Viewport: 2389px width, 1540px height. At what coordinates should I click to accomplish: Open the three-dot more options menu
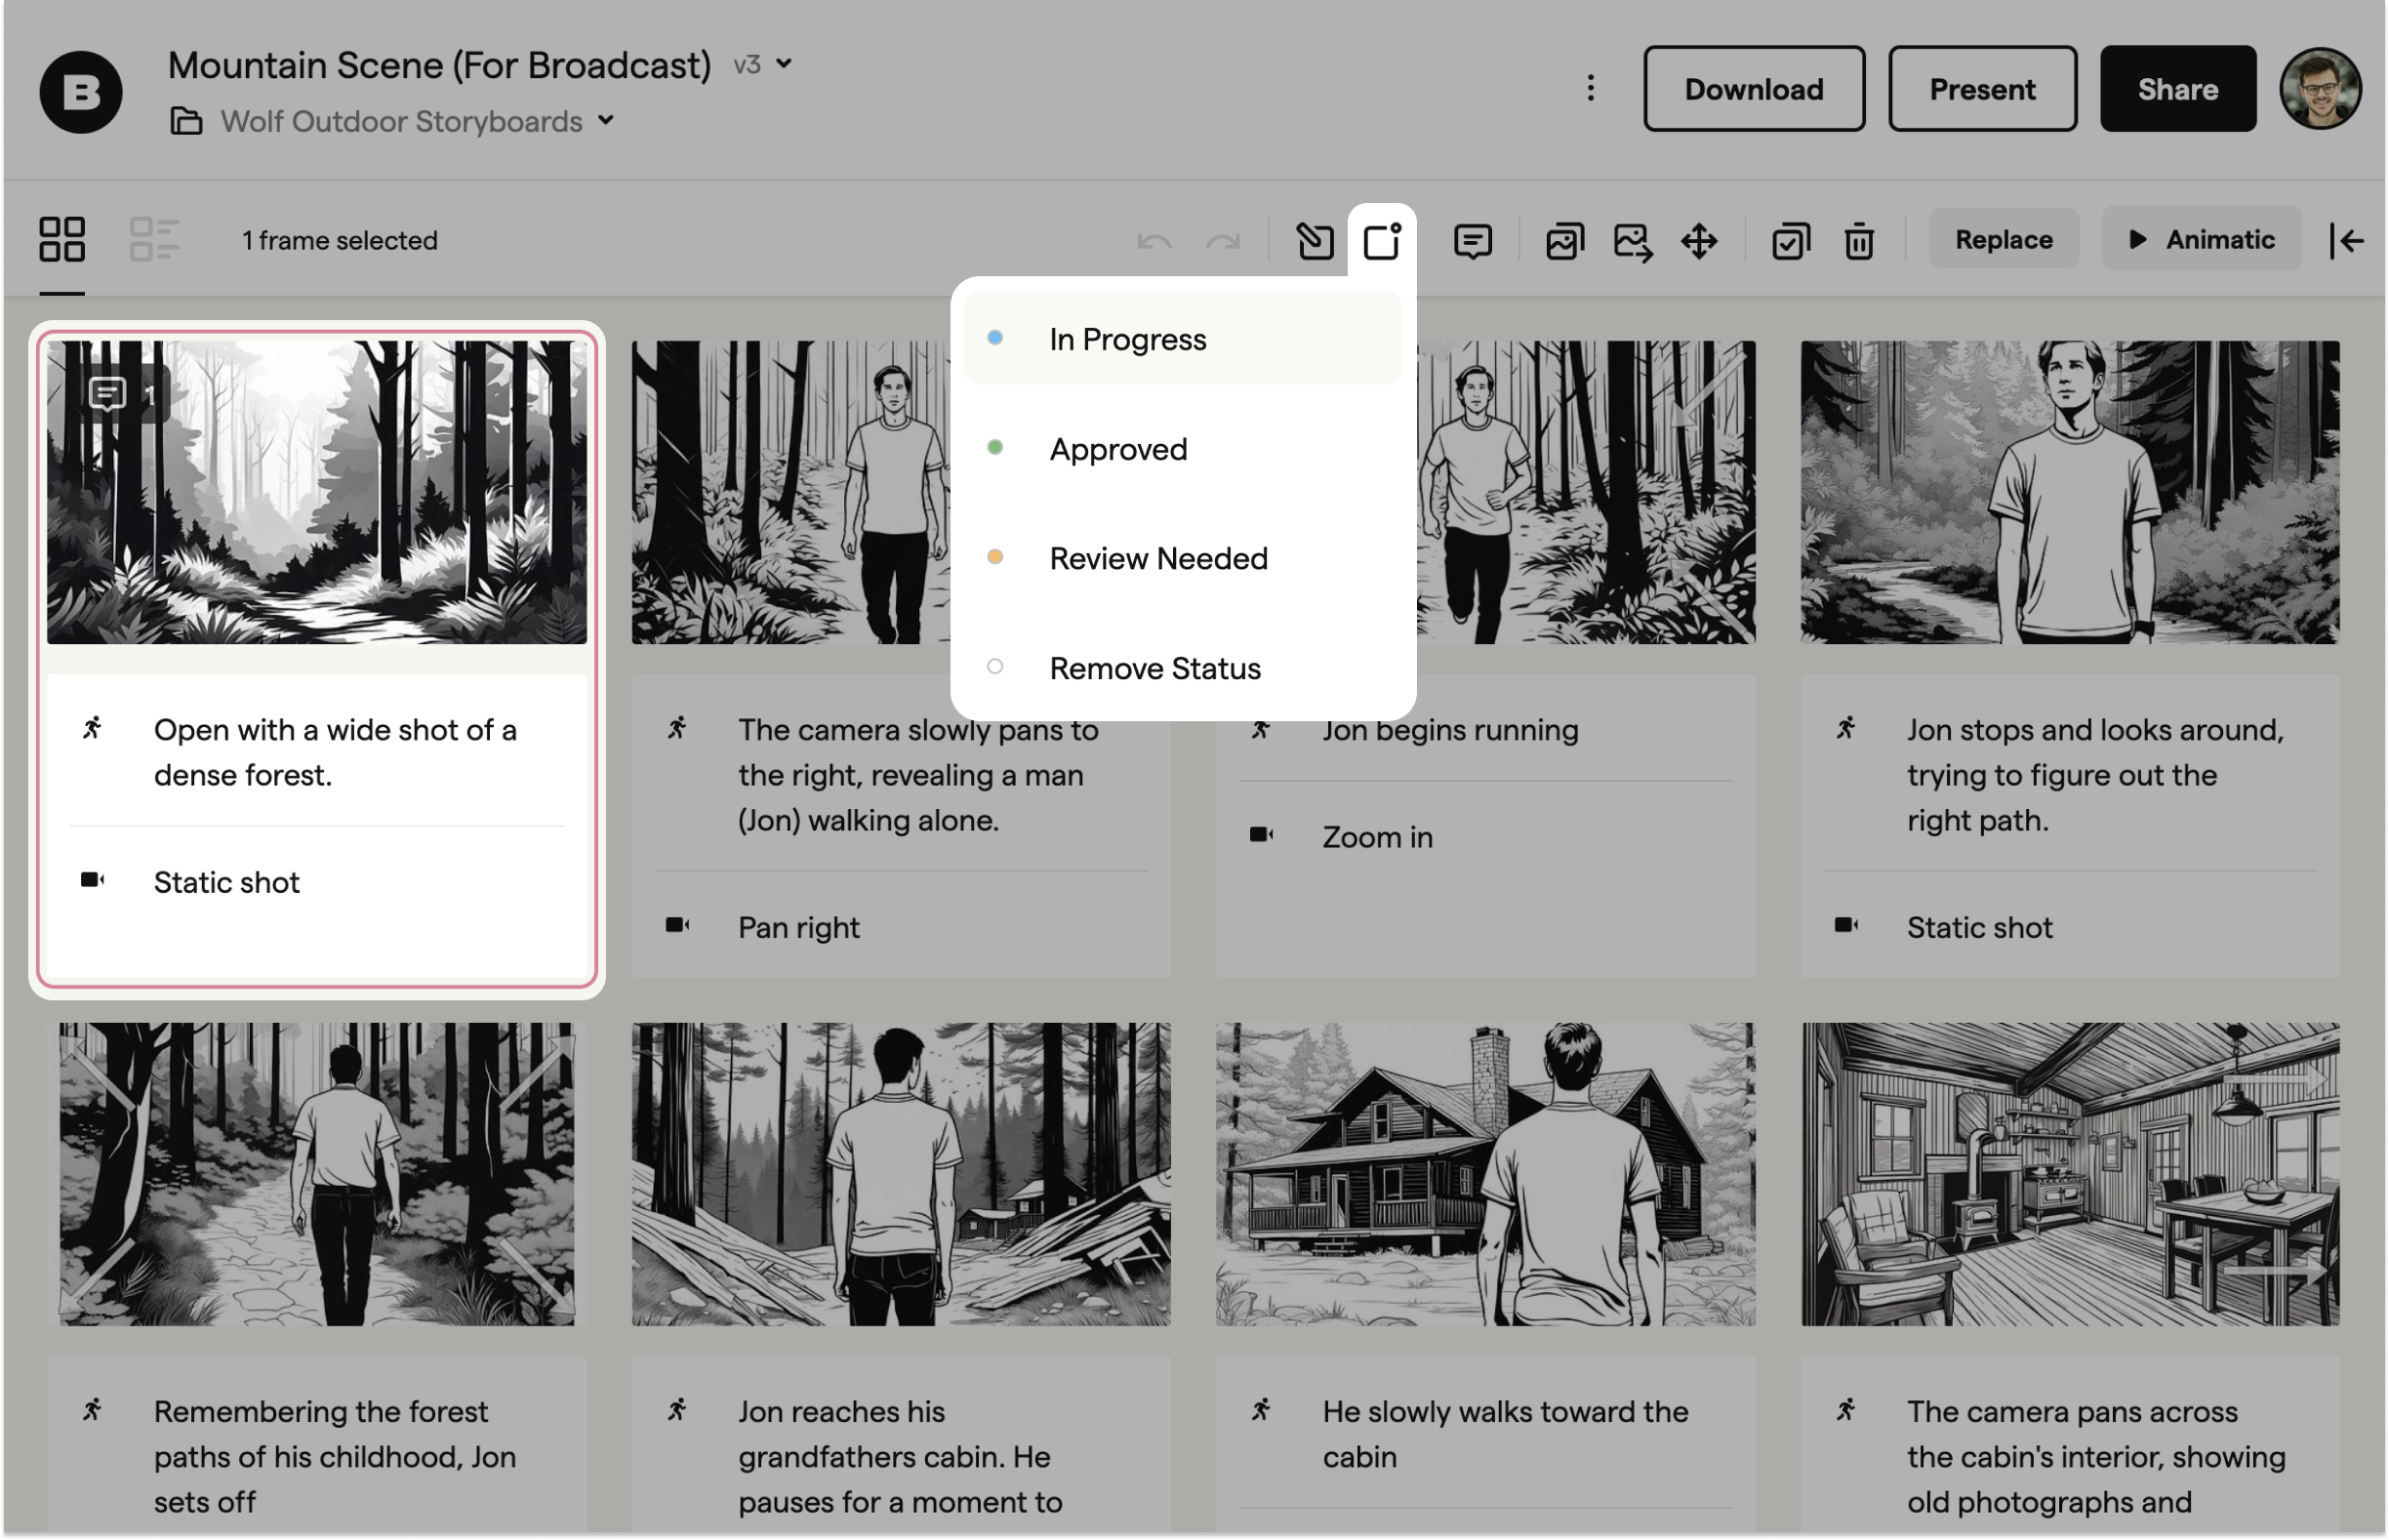pyautogui.click(x=1590, y=89)
